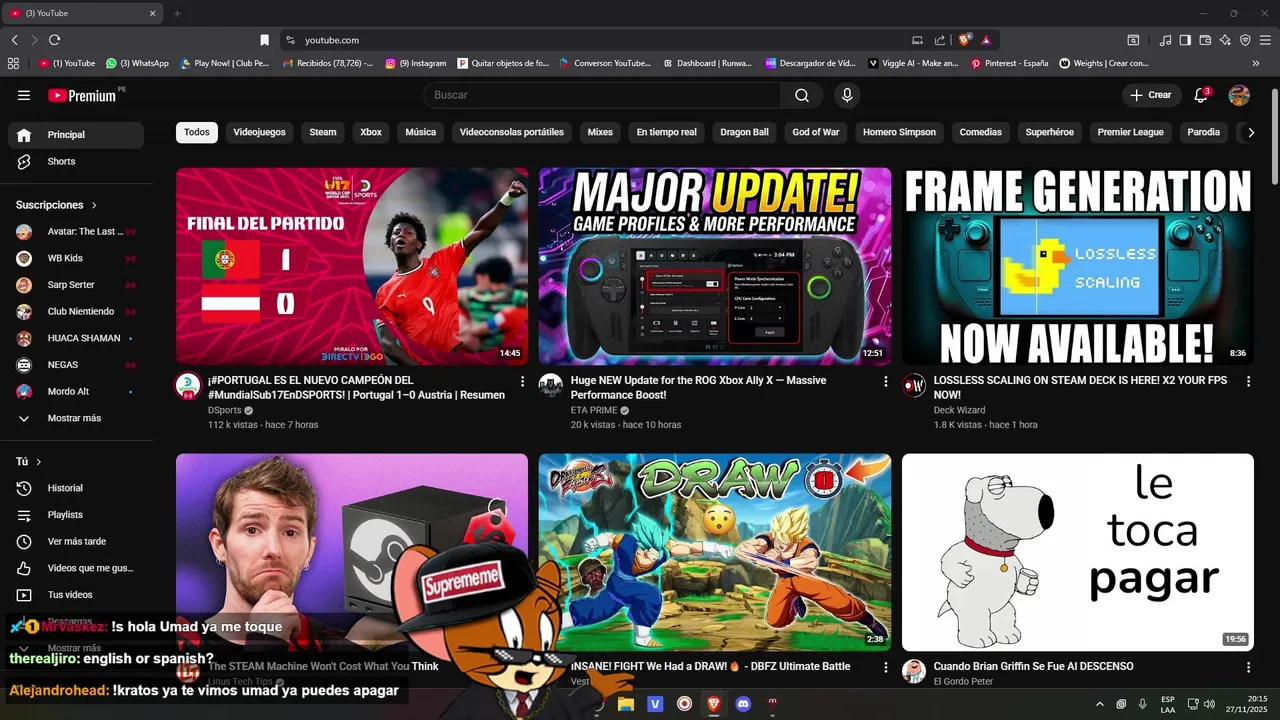Expand the Tú section chevron
The image size is (1280, 720).
39,462
